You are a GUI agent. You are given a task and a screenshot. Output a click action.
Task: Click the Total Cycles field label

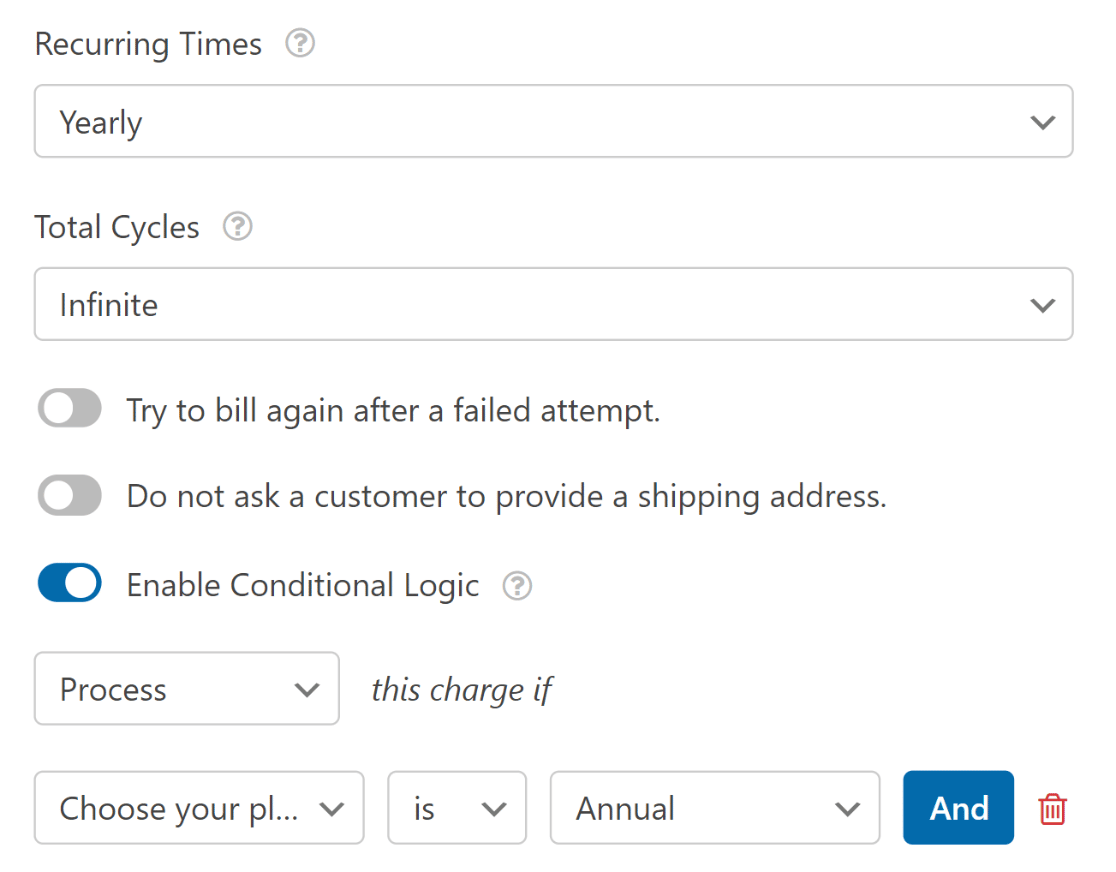[117, 227]
